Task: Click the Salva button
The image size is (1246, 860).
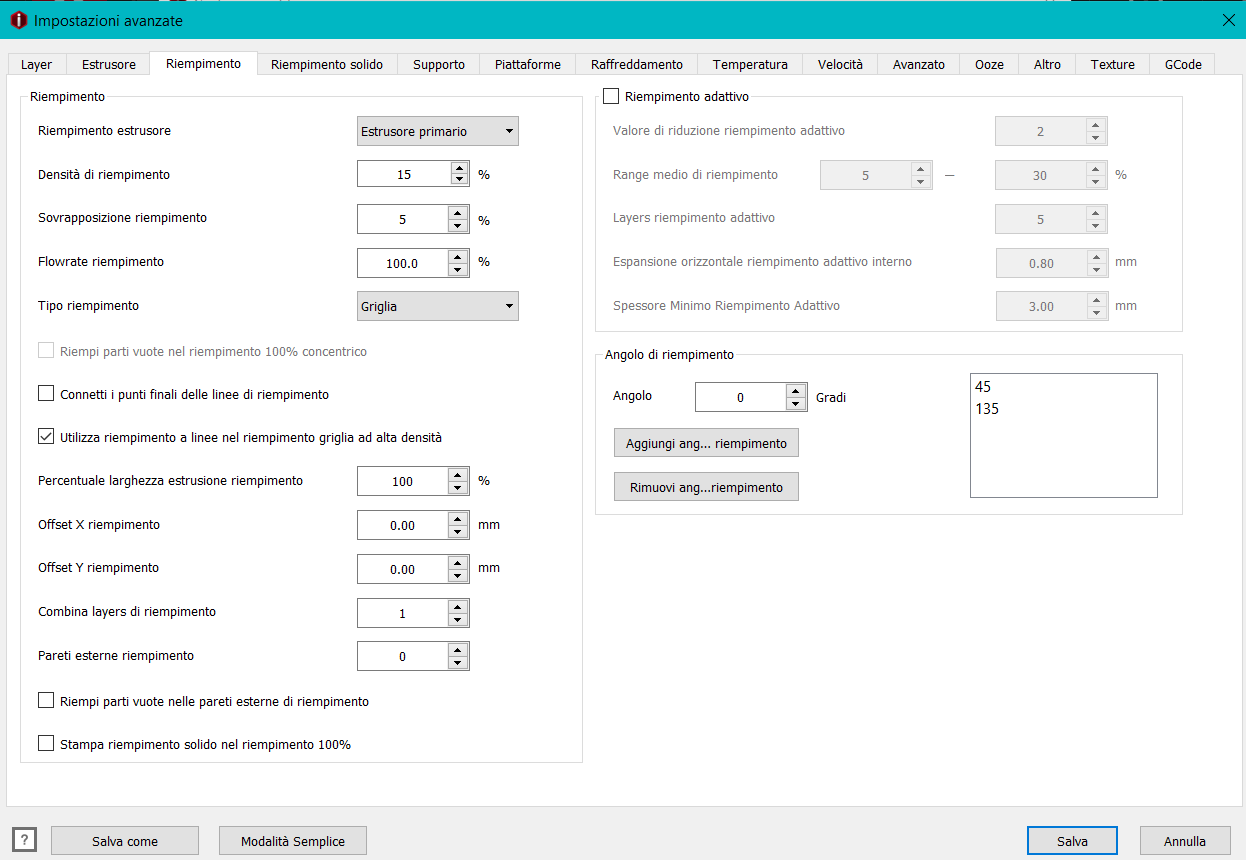Action: (1072, 841)
